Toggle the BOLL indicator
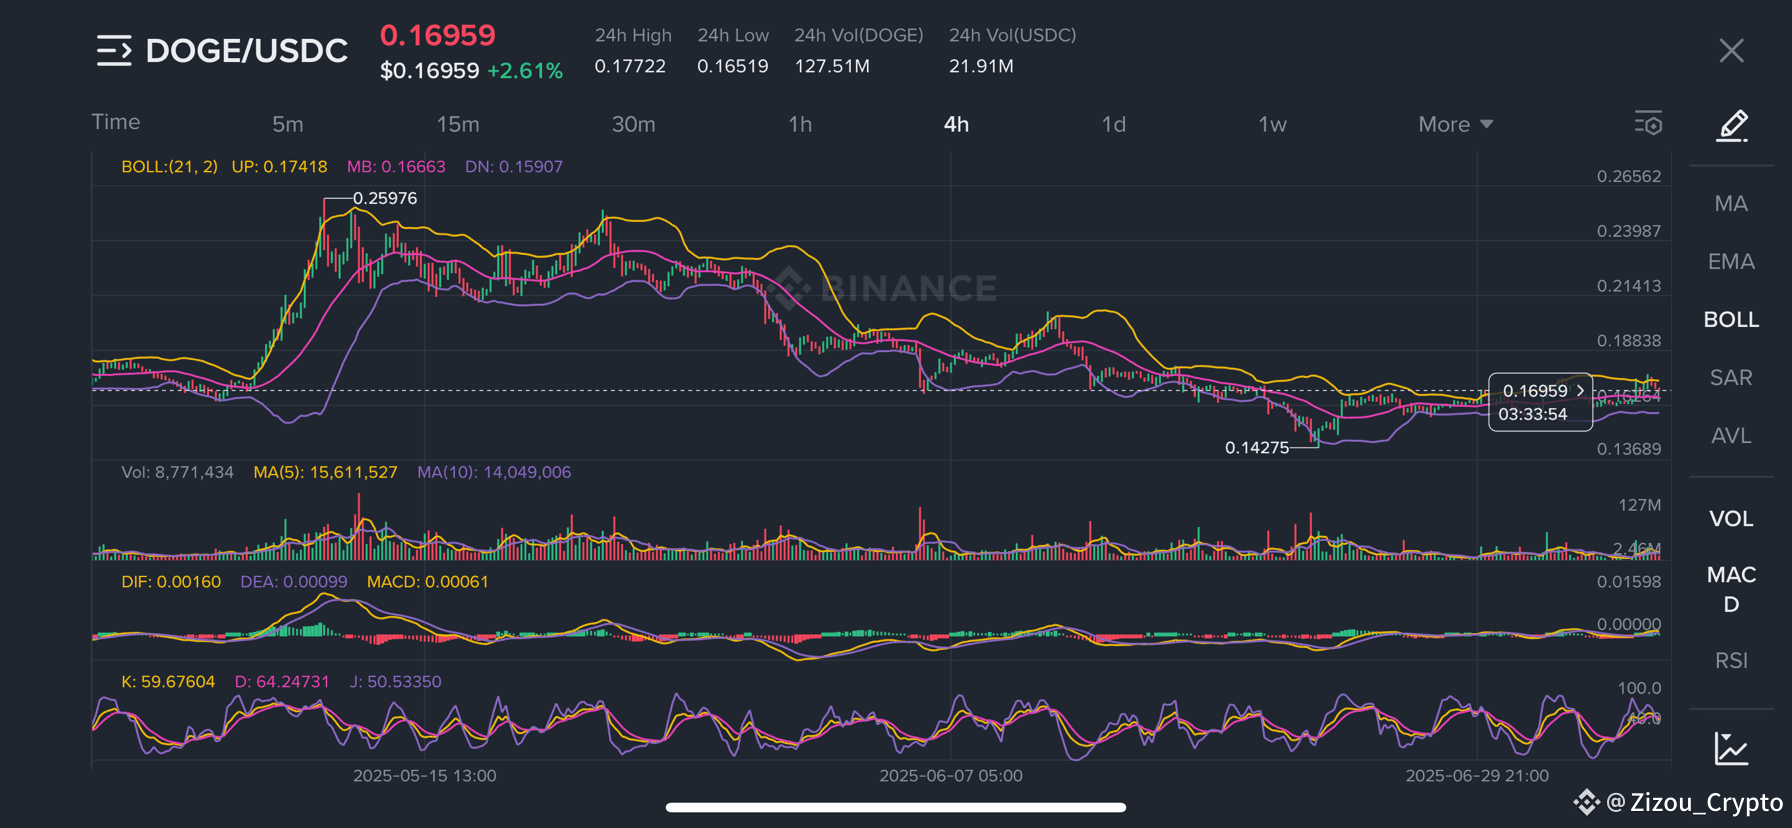Viewport: 1792px width, 828px height. [1731, 320]
